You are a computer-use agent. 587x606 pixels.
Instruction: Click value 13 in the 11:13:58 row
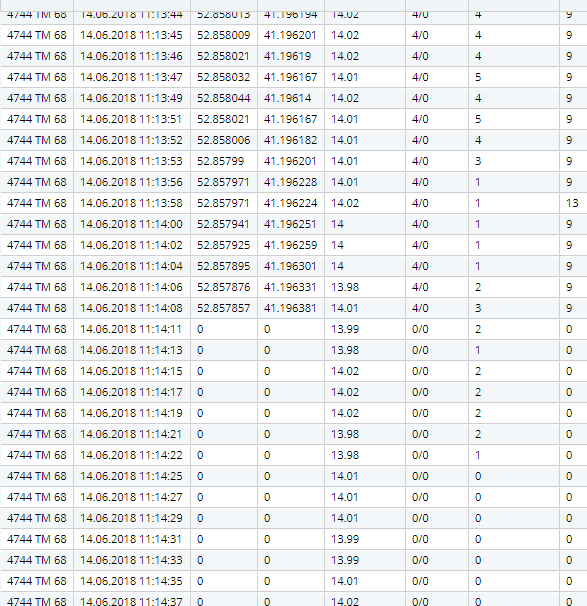pos(572,203)
